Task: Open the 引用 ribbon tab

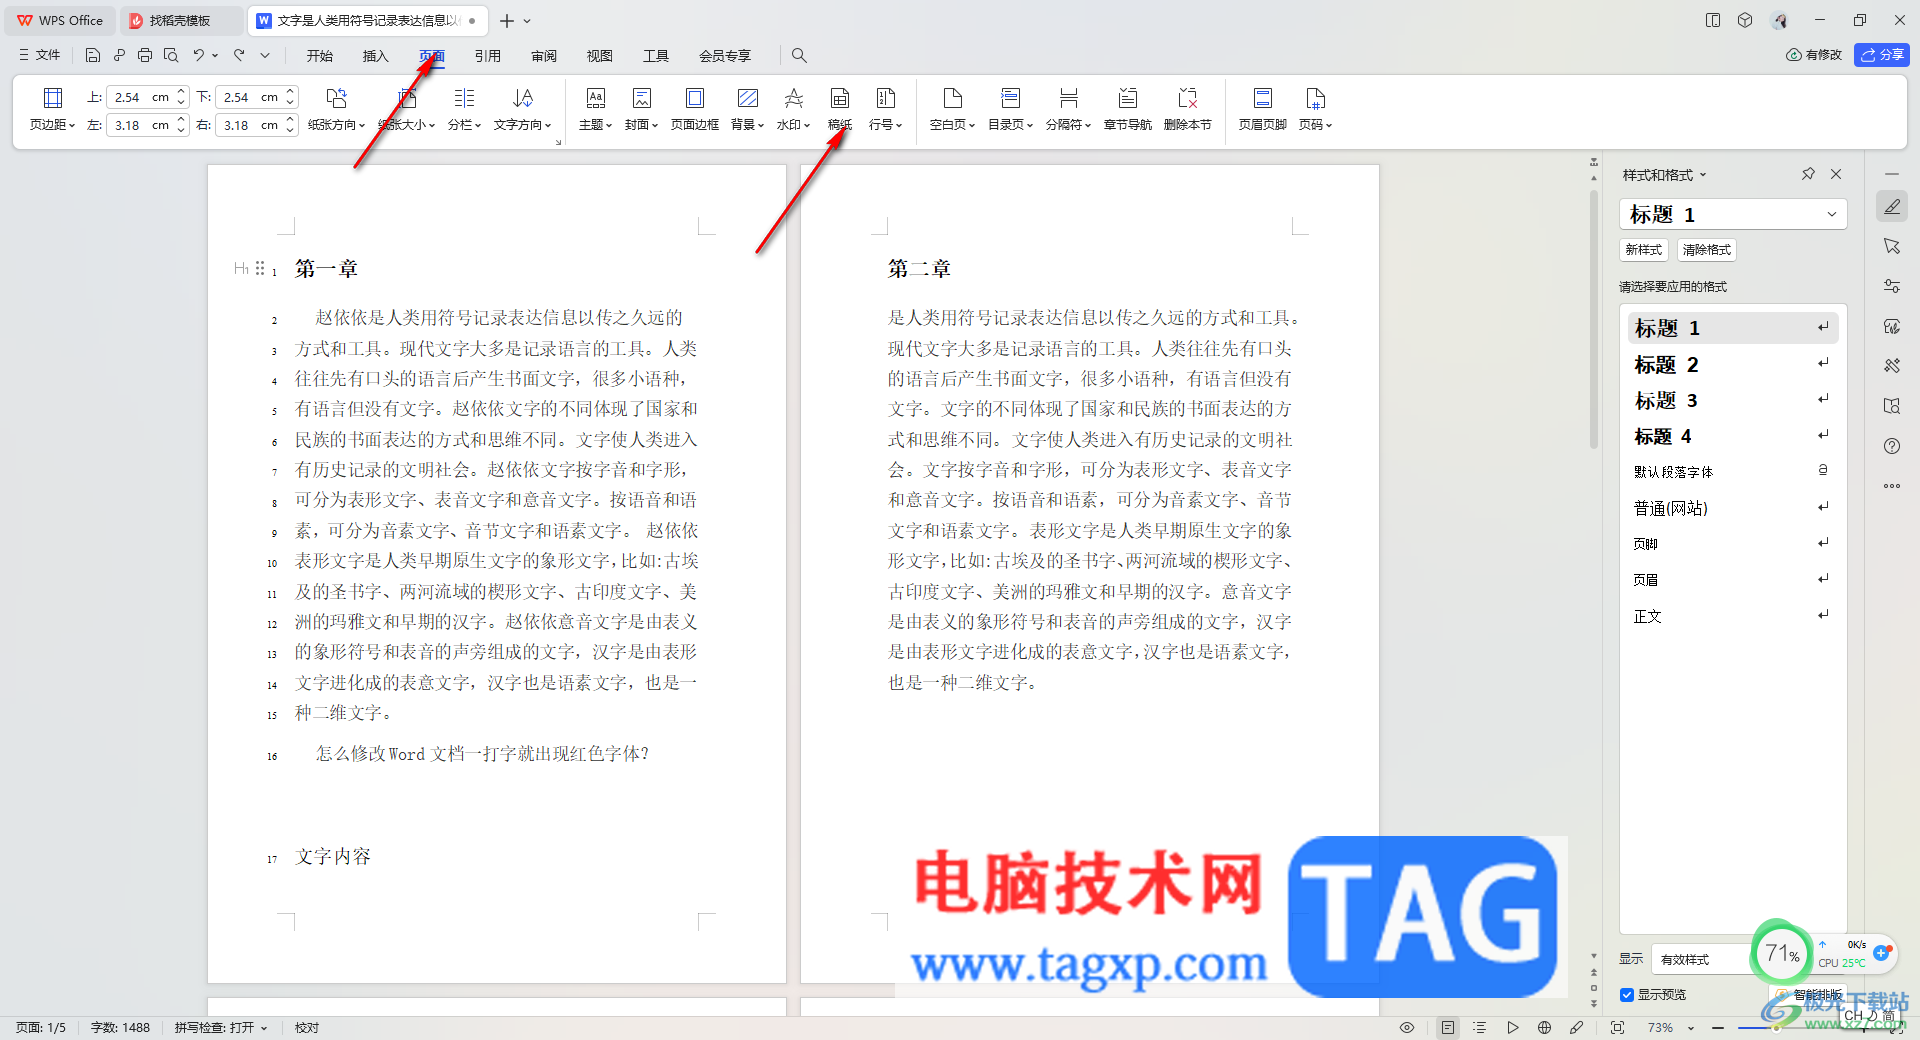Action: coord(488,56)
